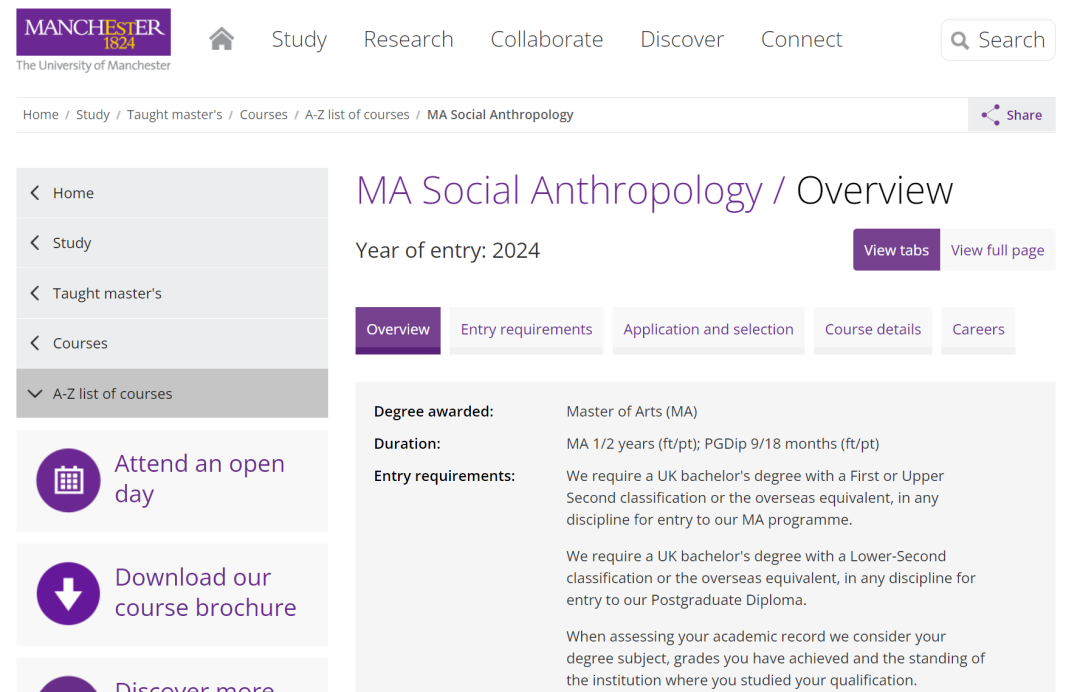1080x692 pixels.
Task: Click the MA 1/2 years duration value
Action: [723, 443]
